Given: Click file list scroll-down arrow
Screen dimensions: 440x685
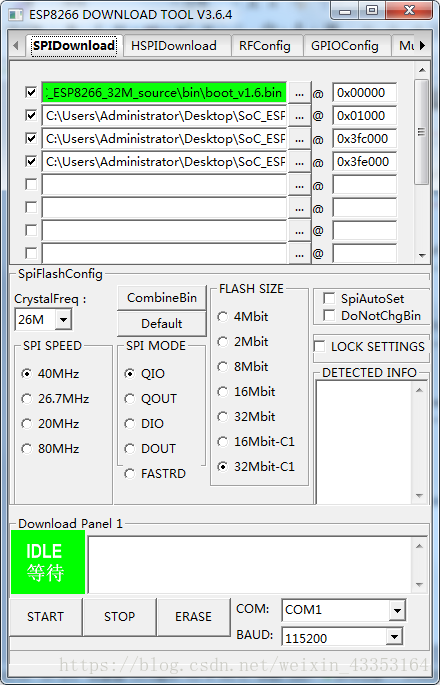Looking at the screenshot, I should pos(422,255).
